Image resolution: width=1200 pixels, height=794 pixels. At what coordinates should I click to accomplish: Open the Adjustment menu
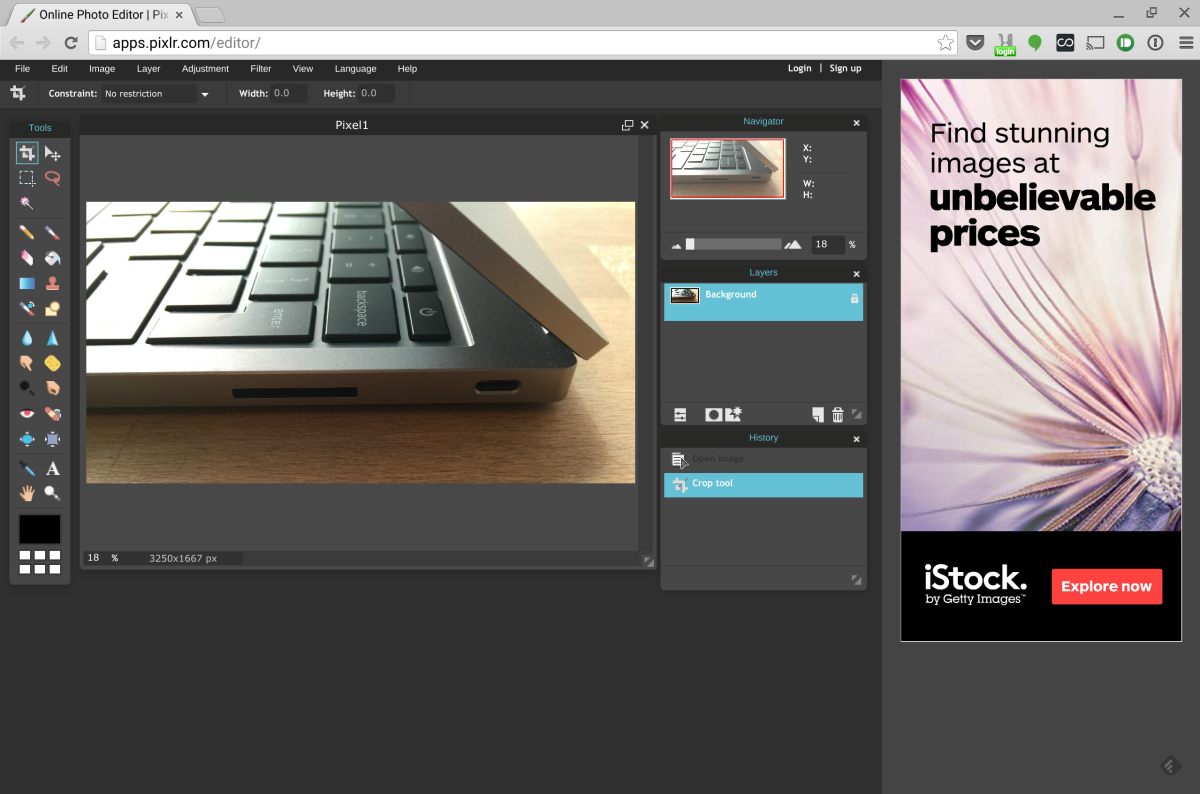(x=205, y=69)
